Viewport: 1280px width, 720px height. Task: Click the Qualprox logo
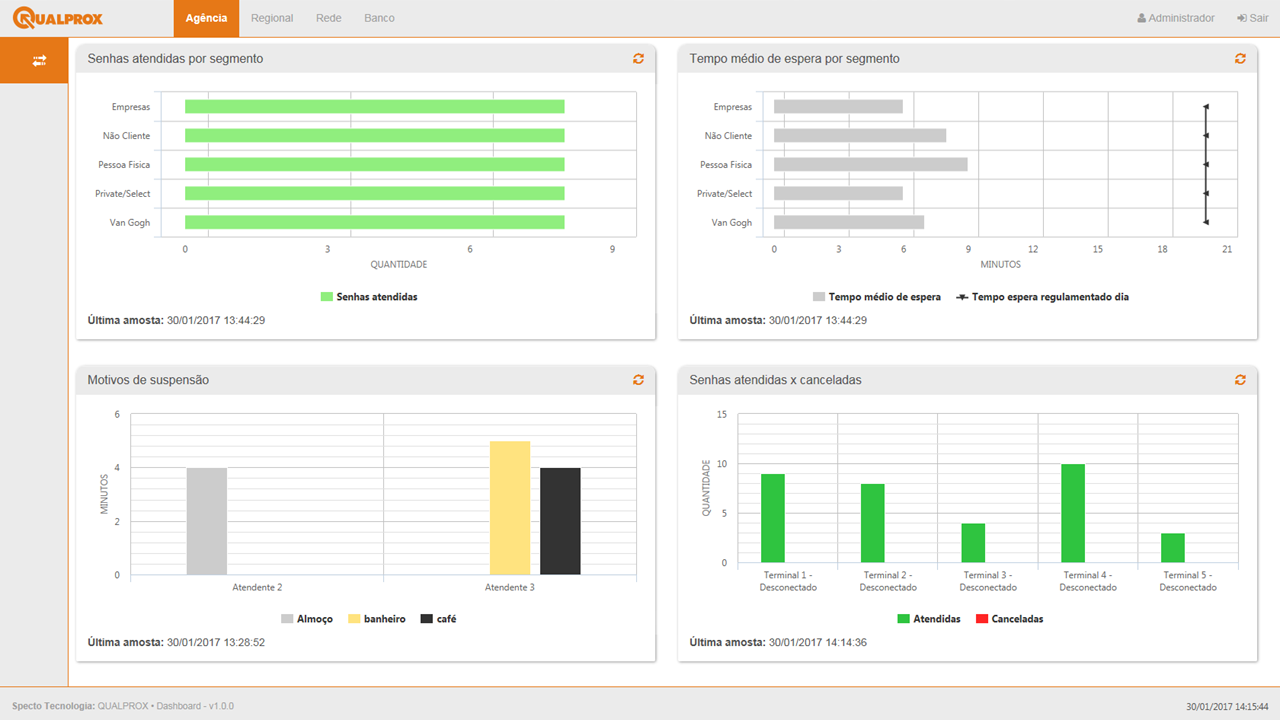(x=58, y=18)
